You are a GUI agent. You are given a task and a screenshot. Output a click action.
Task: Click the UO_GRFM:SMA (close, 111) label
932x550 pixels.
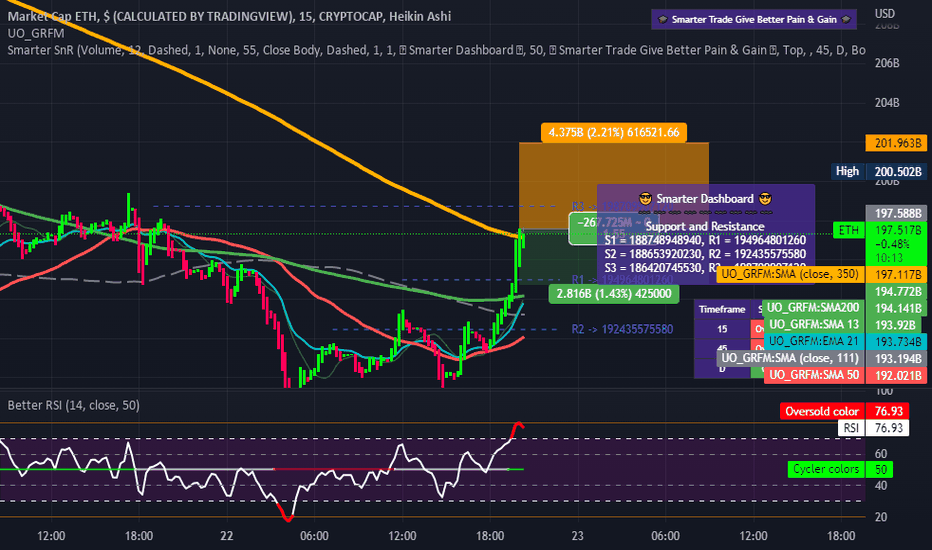pos(790,358)
